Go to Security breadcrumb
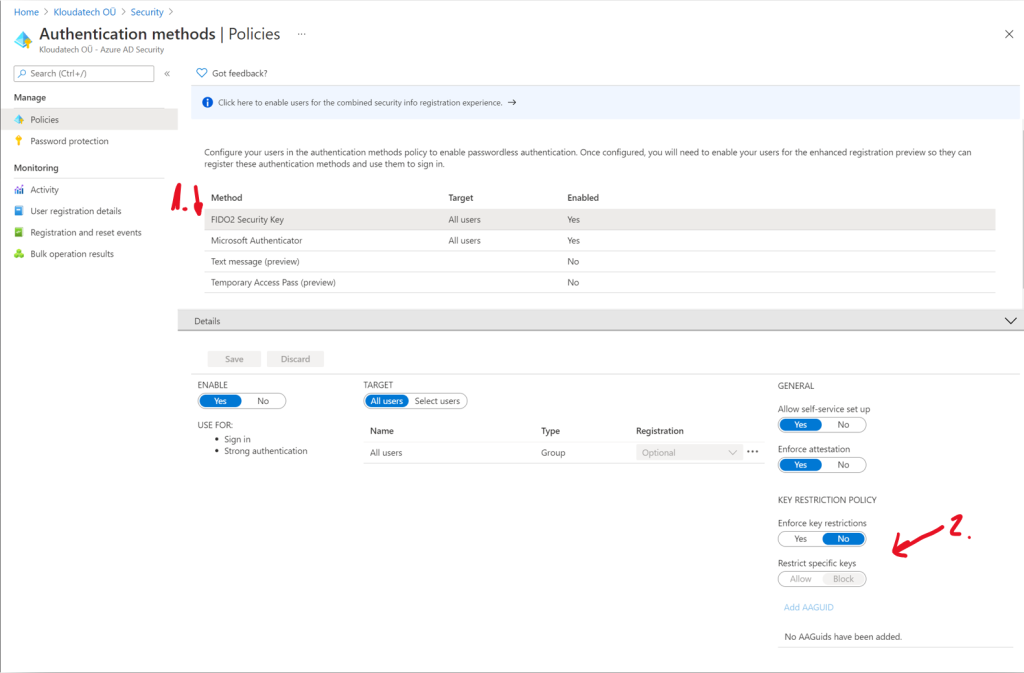Viewport: 1024px width, 673px height. (x=147, y=12)
